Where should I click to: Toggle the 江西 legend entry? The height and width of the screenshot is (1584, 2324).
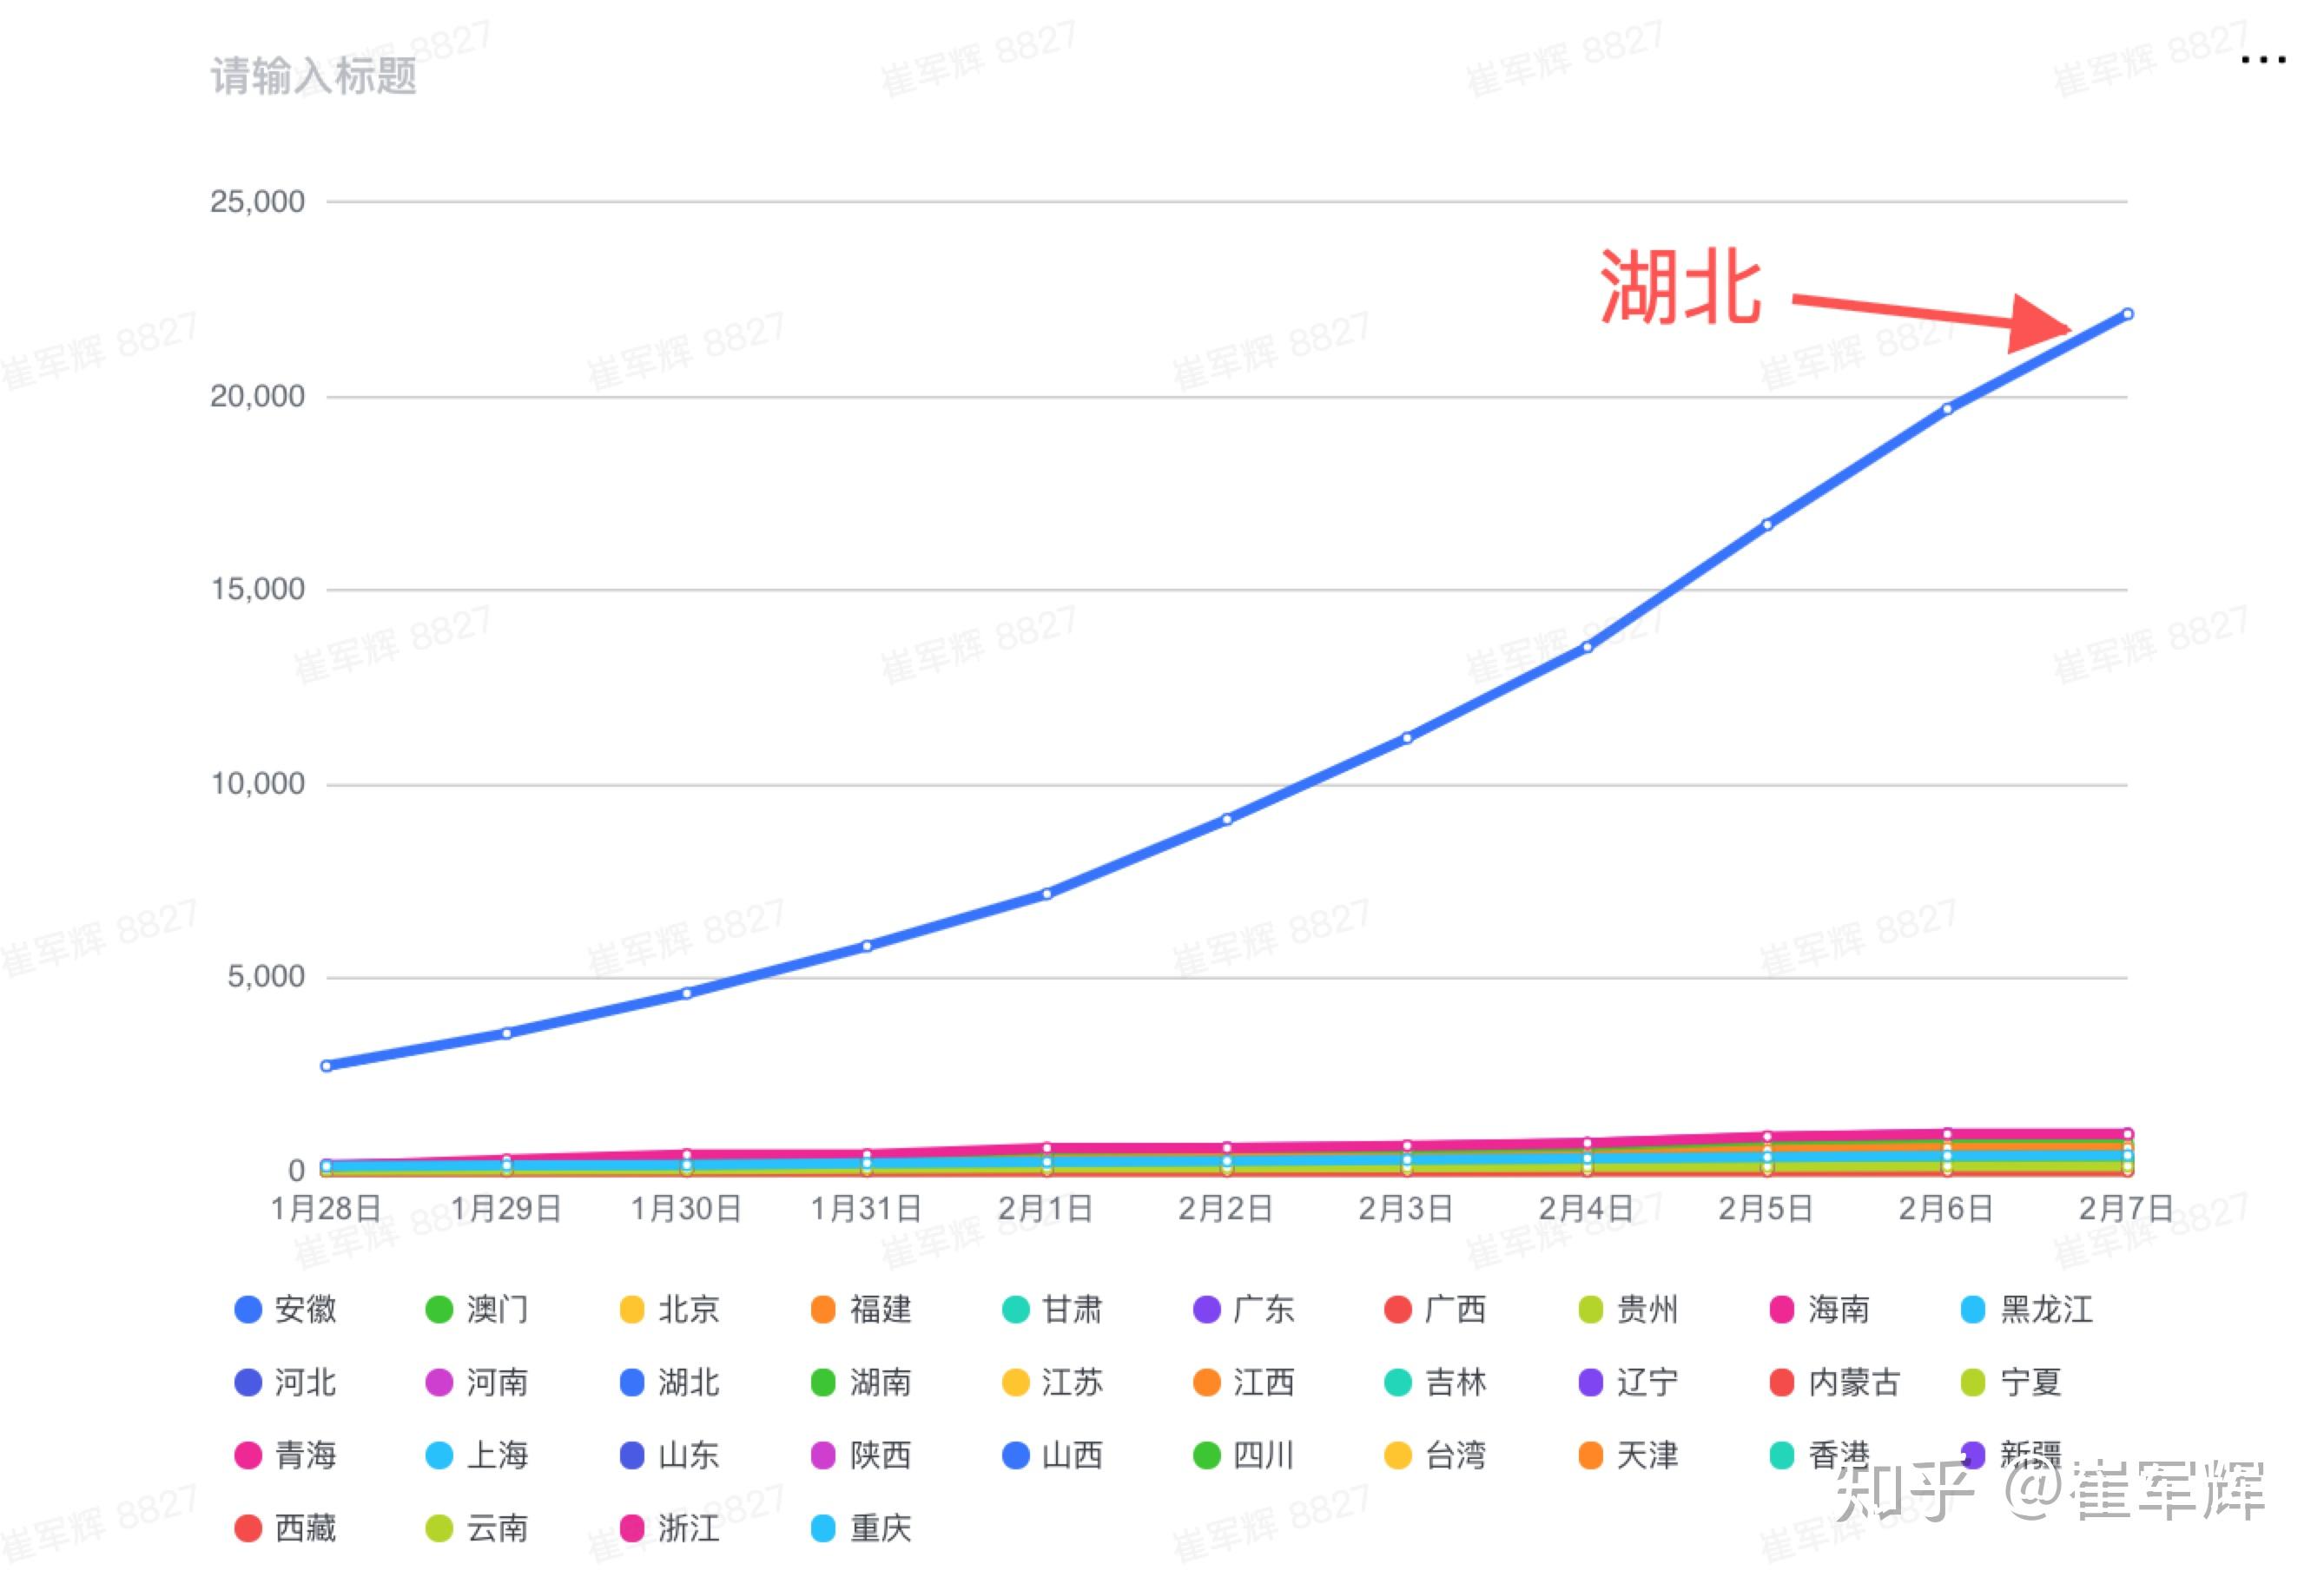(1244, 1382)
